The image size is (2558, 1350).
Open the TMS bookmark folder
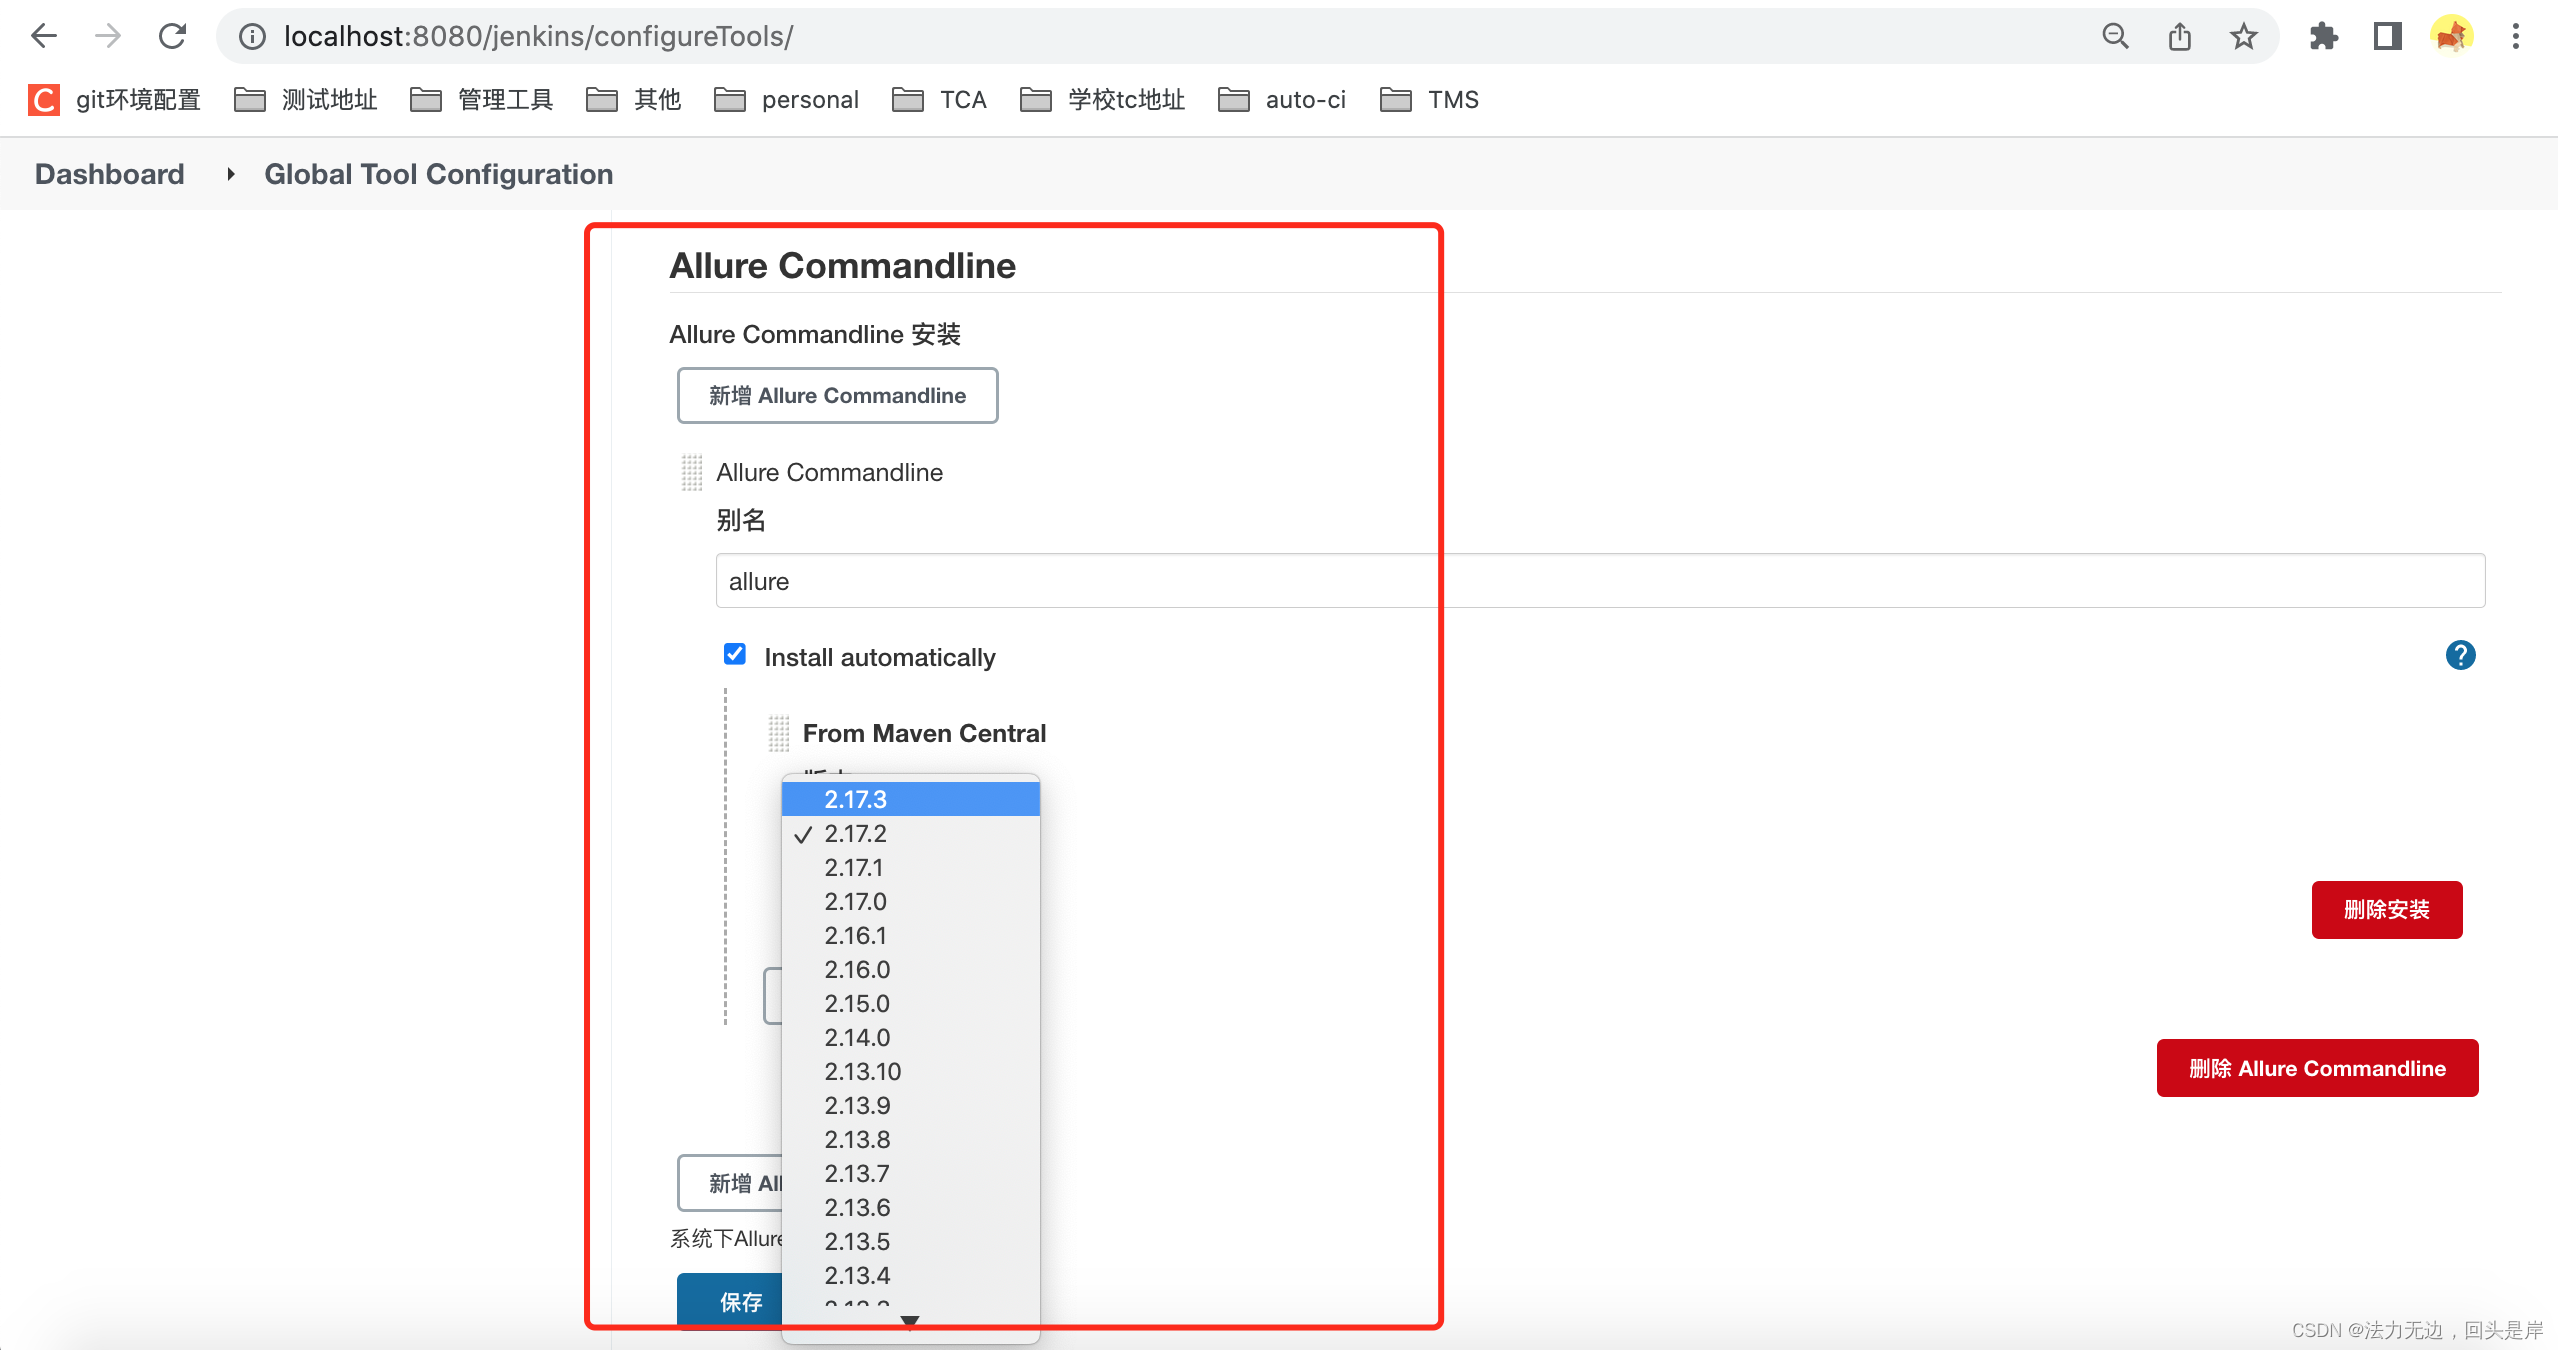click(x=1430, y=100)
